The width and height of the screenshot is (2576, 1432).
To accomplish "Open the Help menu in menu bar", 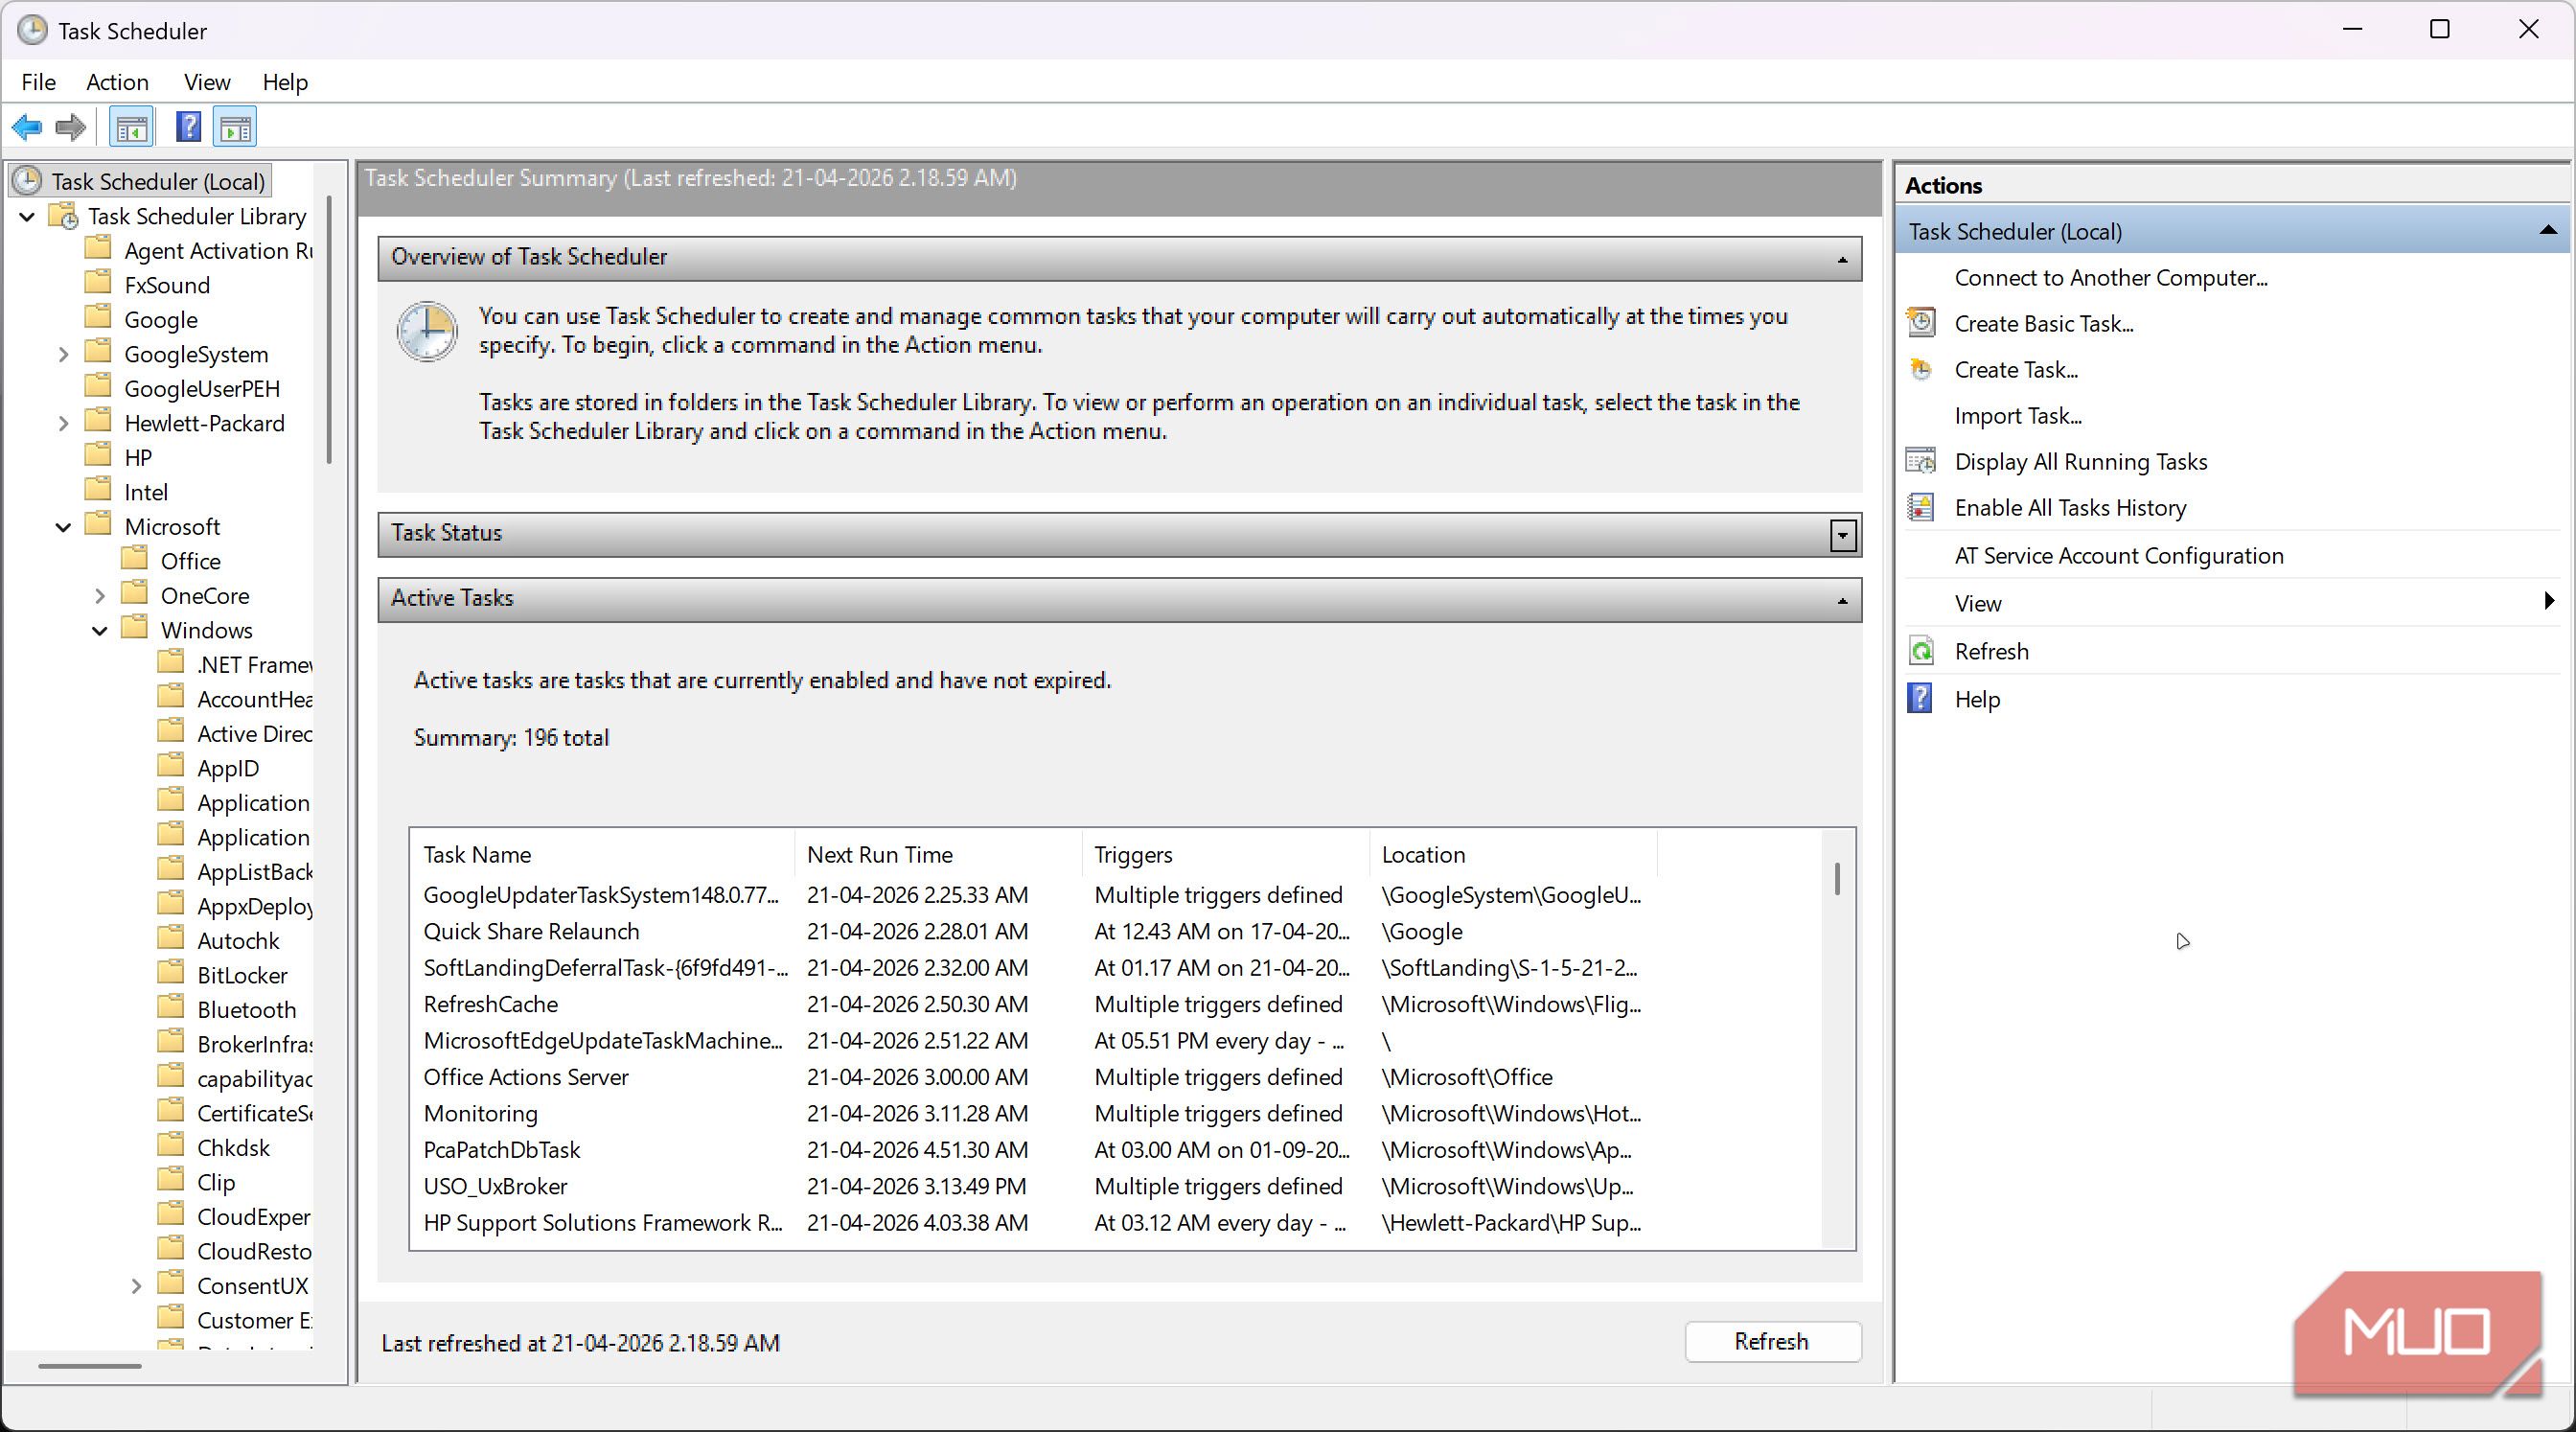I will 285,82.
